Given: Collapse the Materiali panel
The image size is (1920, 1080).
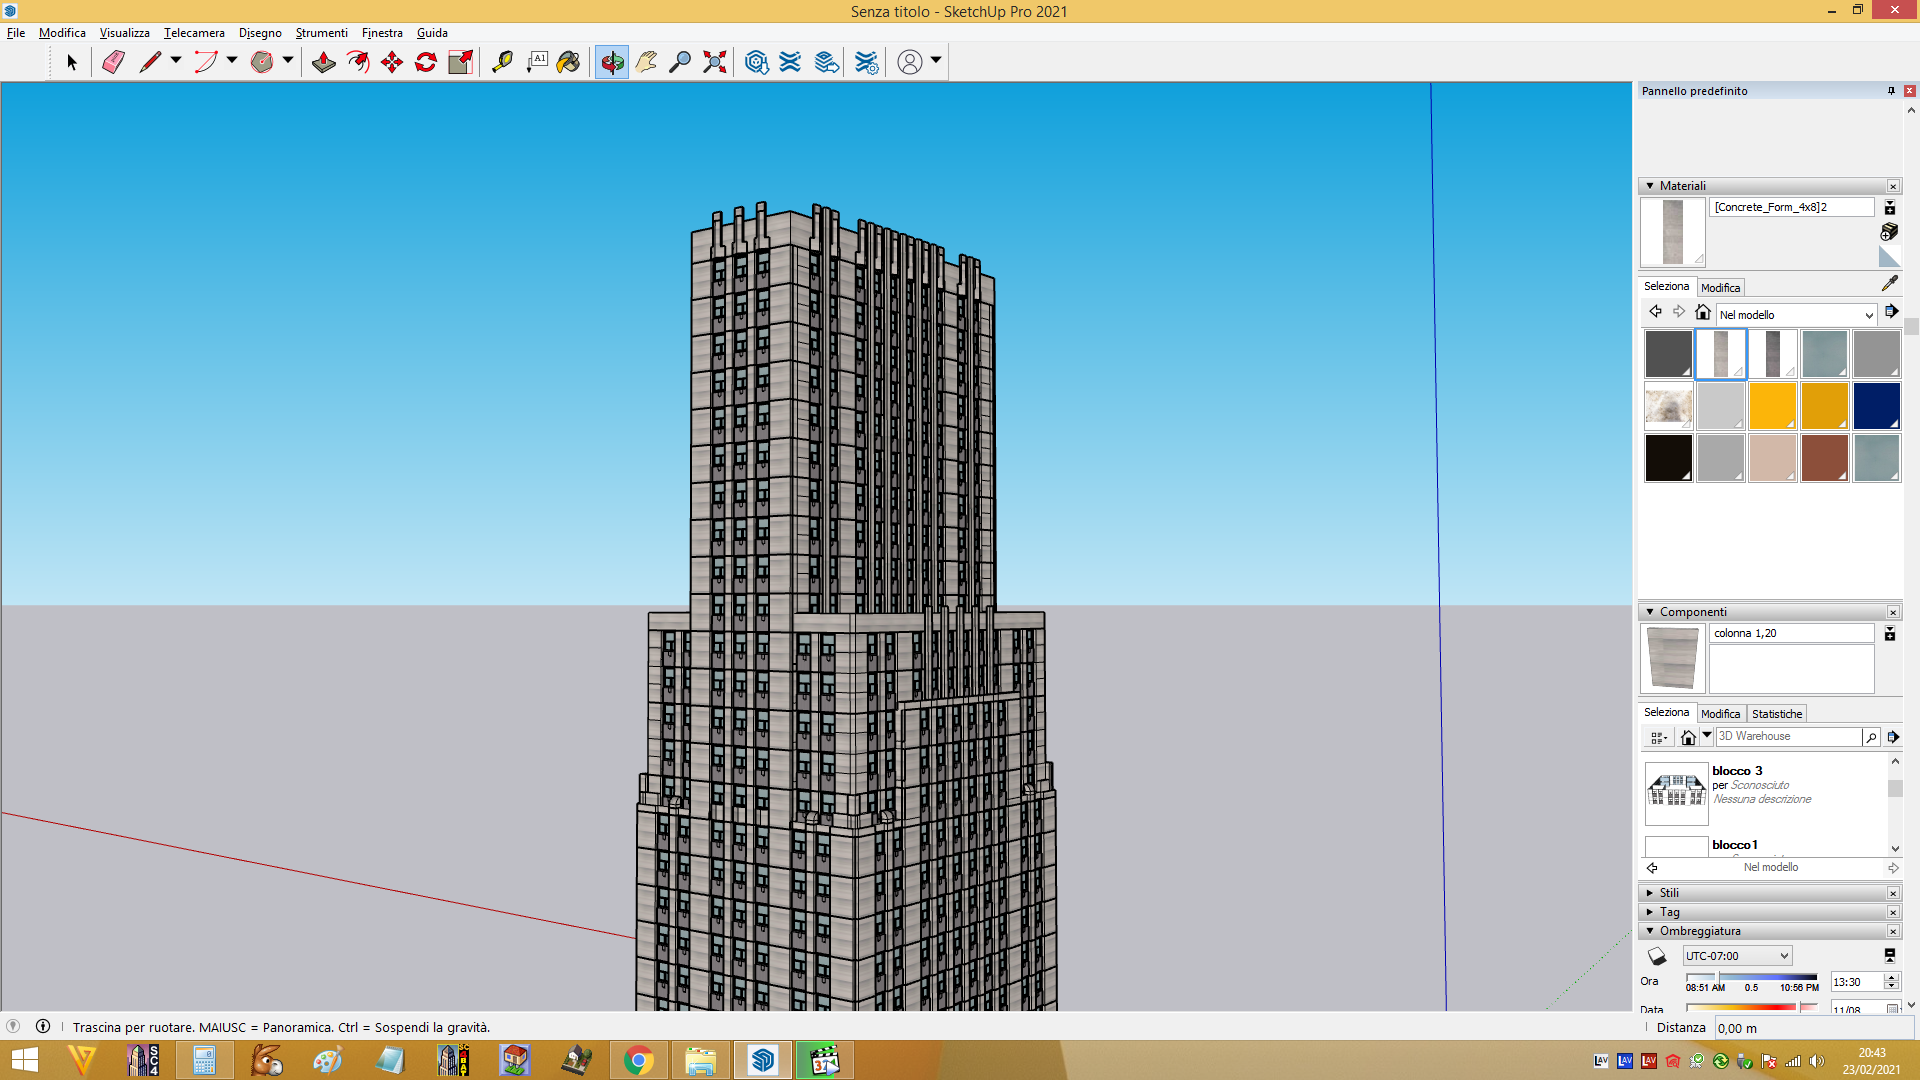Looking at the screenshot, I should point(1650,186).
